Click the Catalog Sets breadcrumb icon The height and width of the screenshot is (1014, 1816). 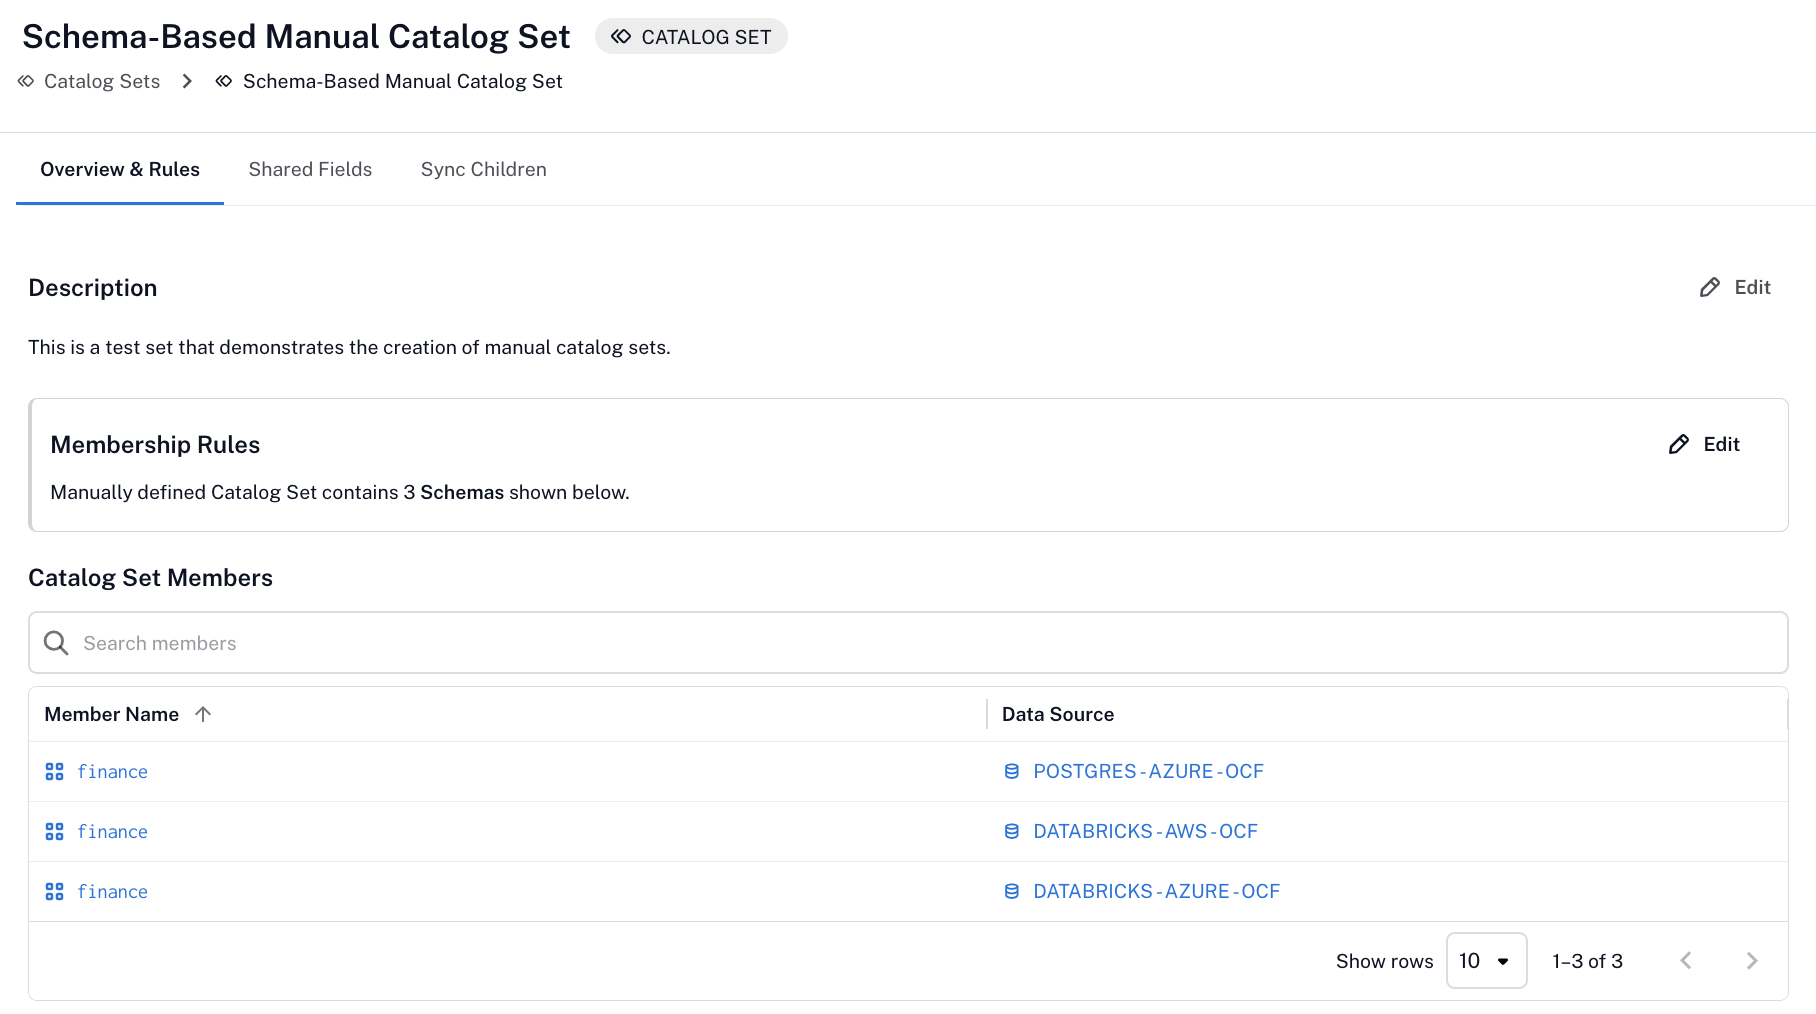(x=26, y=81)
